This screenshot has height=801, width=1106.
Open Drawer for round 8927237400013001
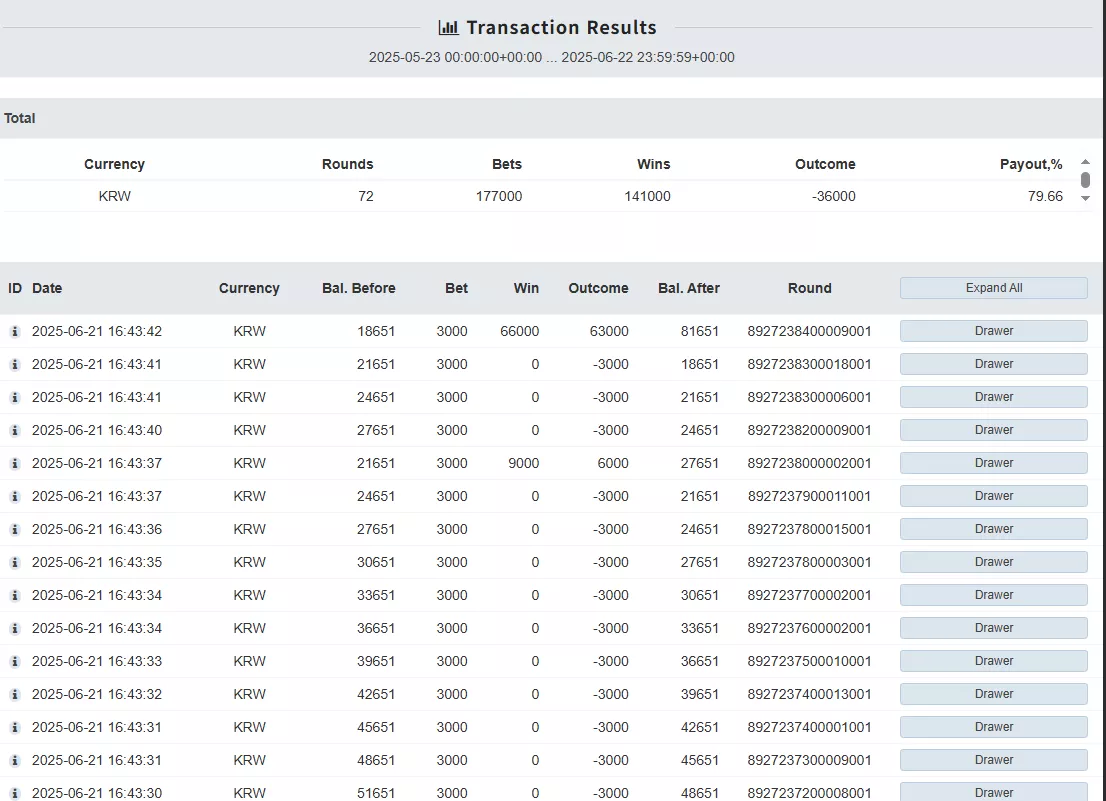[993, 694]
